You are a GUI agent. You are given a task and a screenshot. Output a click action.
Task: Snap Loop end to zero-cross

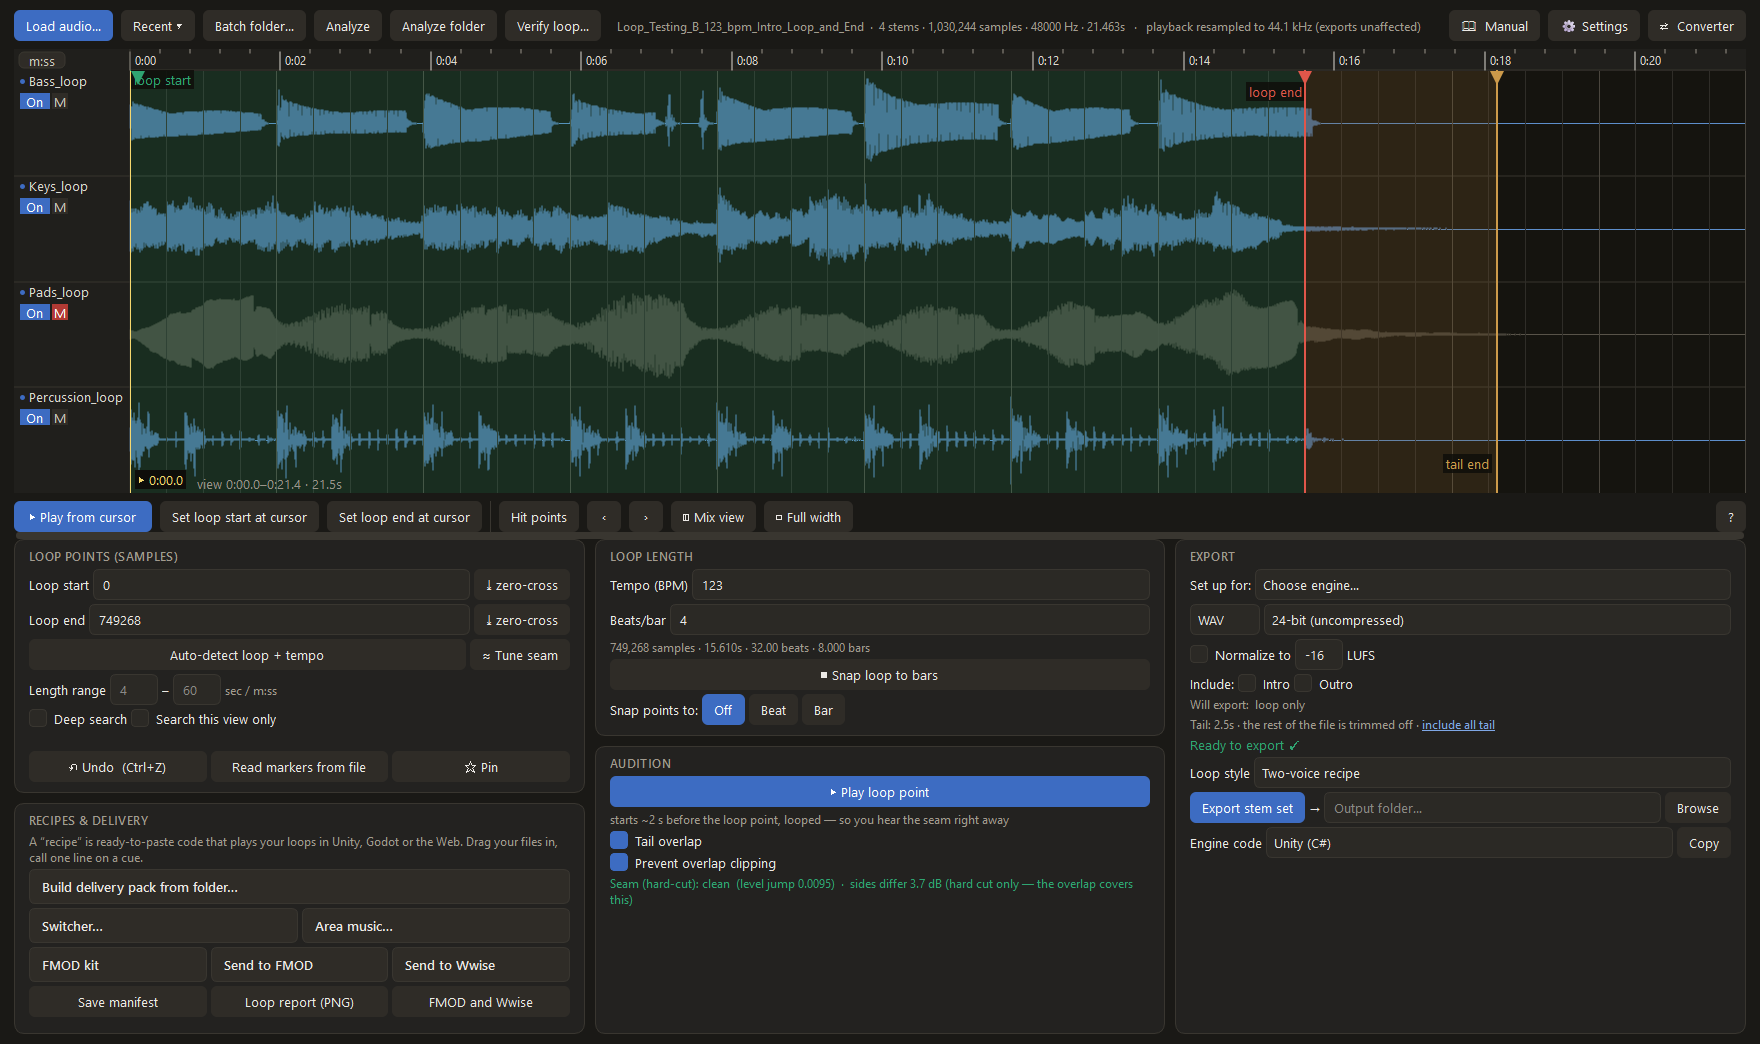pyautogui.click(x=521, y=620)
